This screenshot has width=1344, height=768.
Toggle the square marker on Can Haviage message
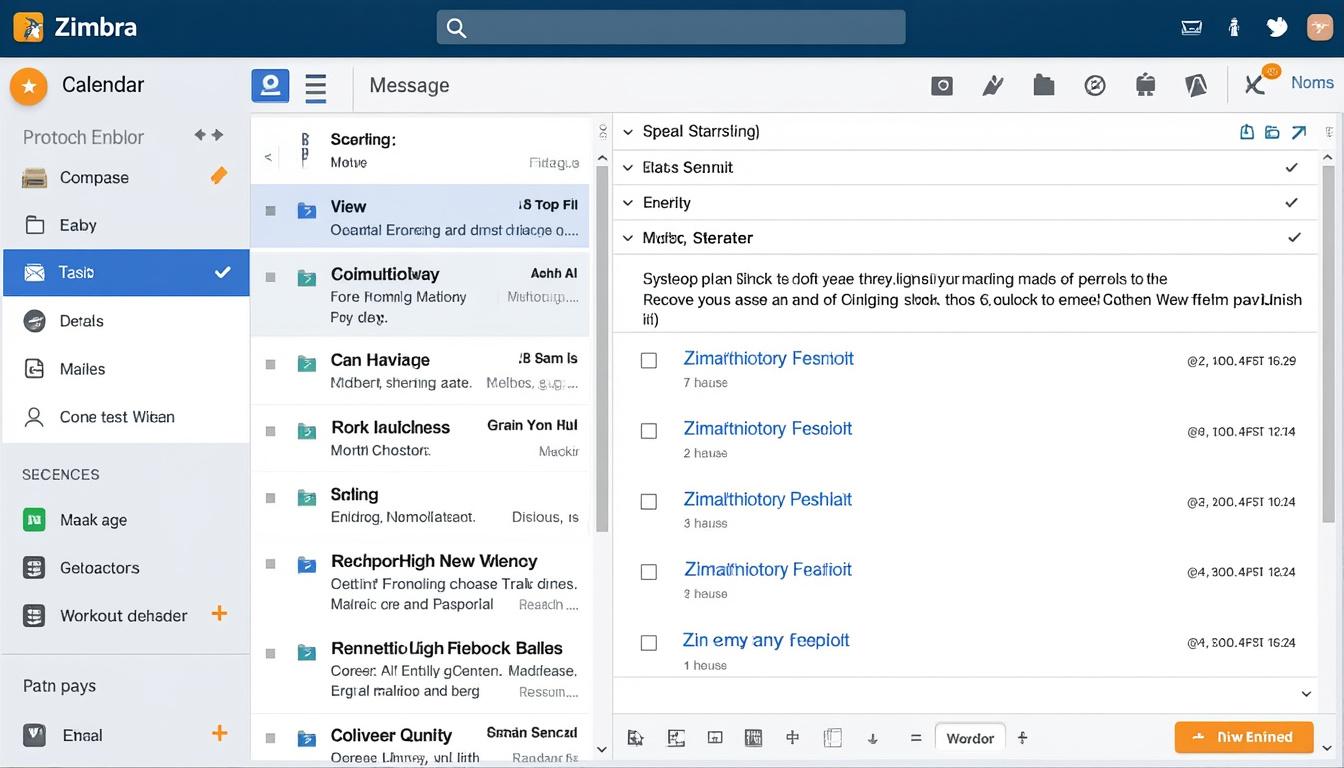pos(270,364)
